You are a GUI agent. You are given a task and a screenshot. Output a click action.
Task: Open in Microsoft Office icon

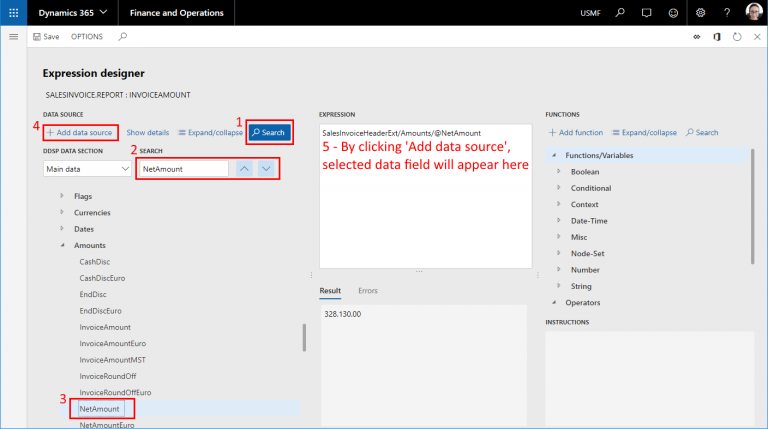pyautogui.click(x=716, y=36)
